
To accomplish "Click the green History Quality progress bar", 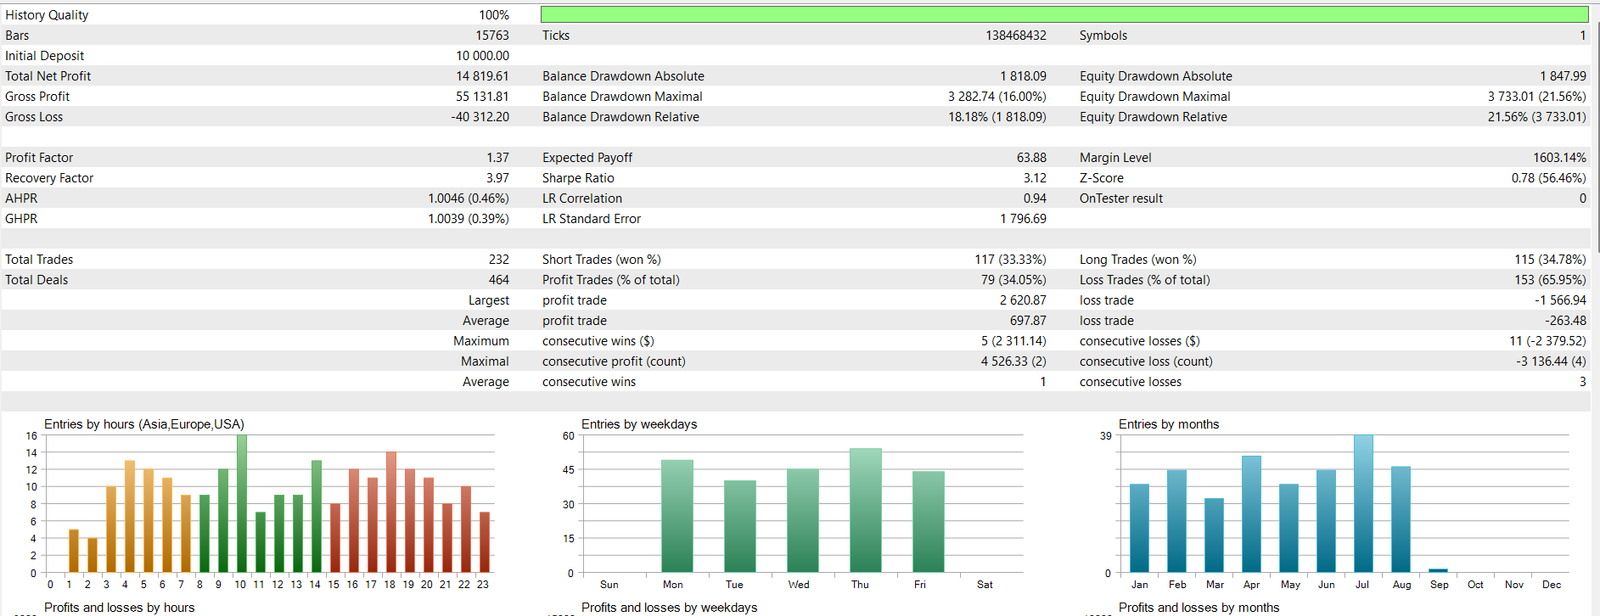I will click(1064, 15).
